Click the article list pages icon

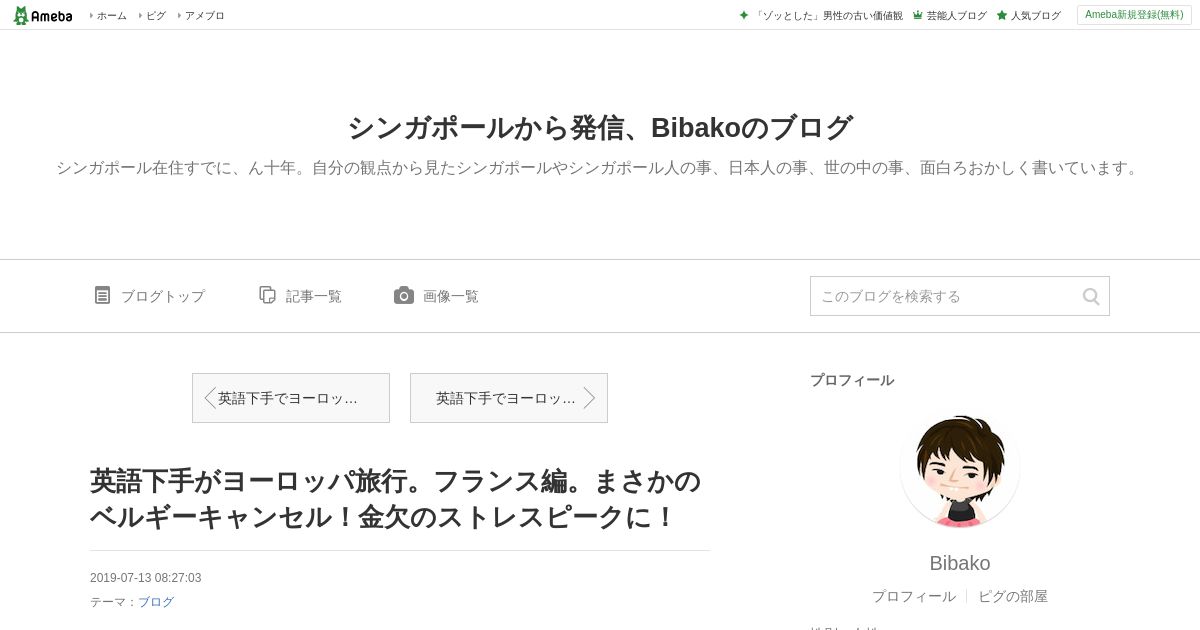[267, 295]
